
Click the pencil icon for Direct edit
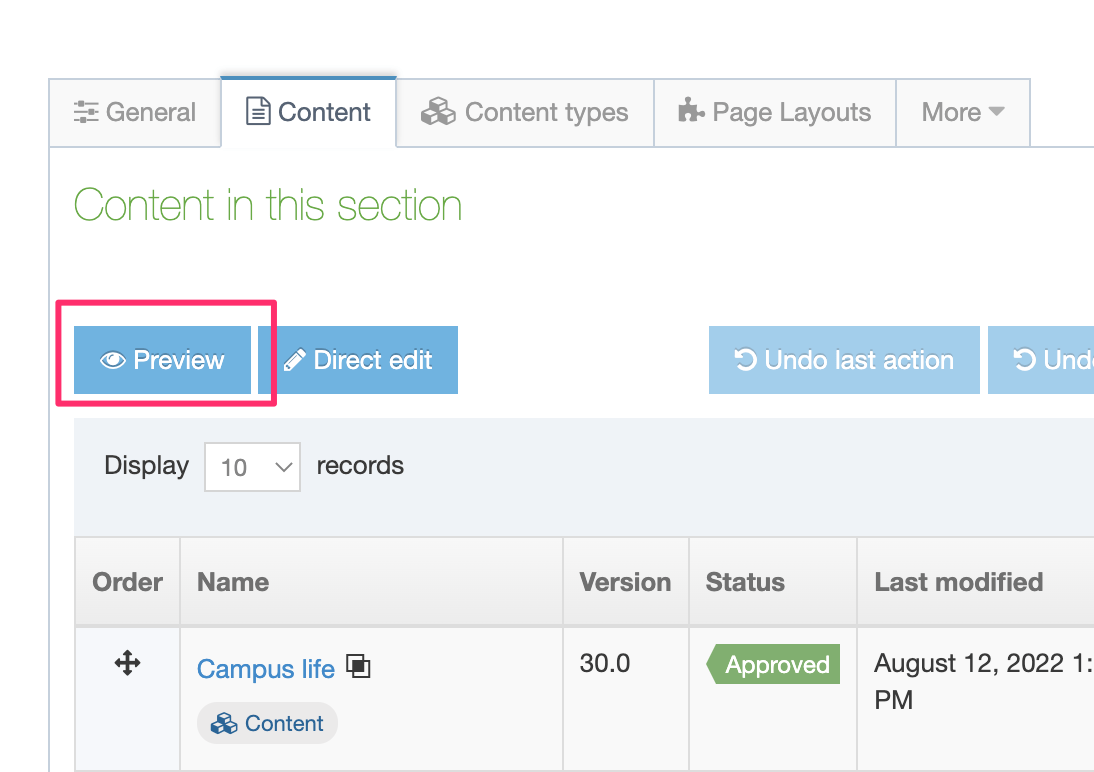tap(295, 360)
